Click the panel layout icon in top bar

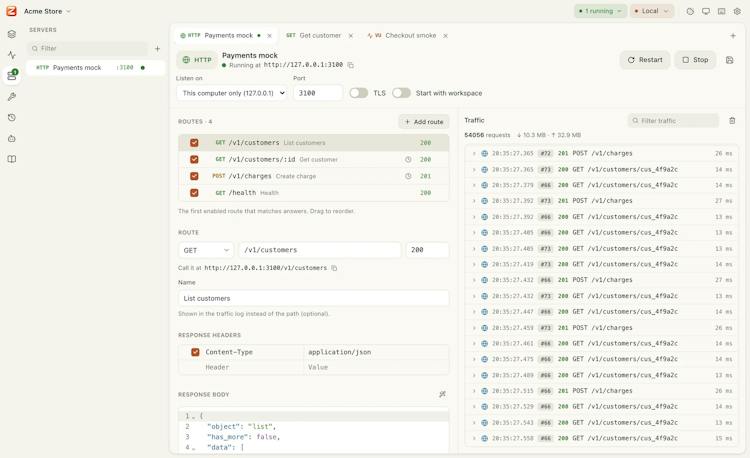click(x=721, y=11)
